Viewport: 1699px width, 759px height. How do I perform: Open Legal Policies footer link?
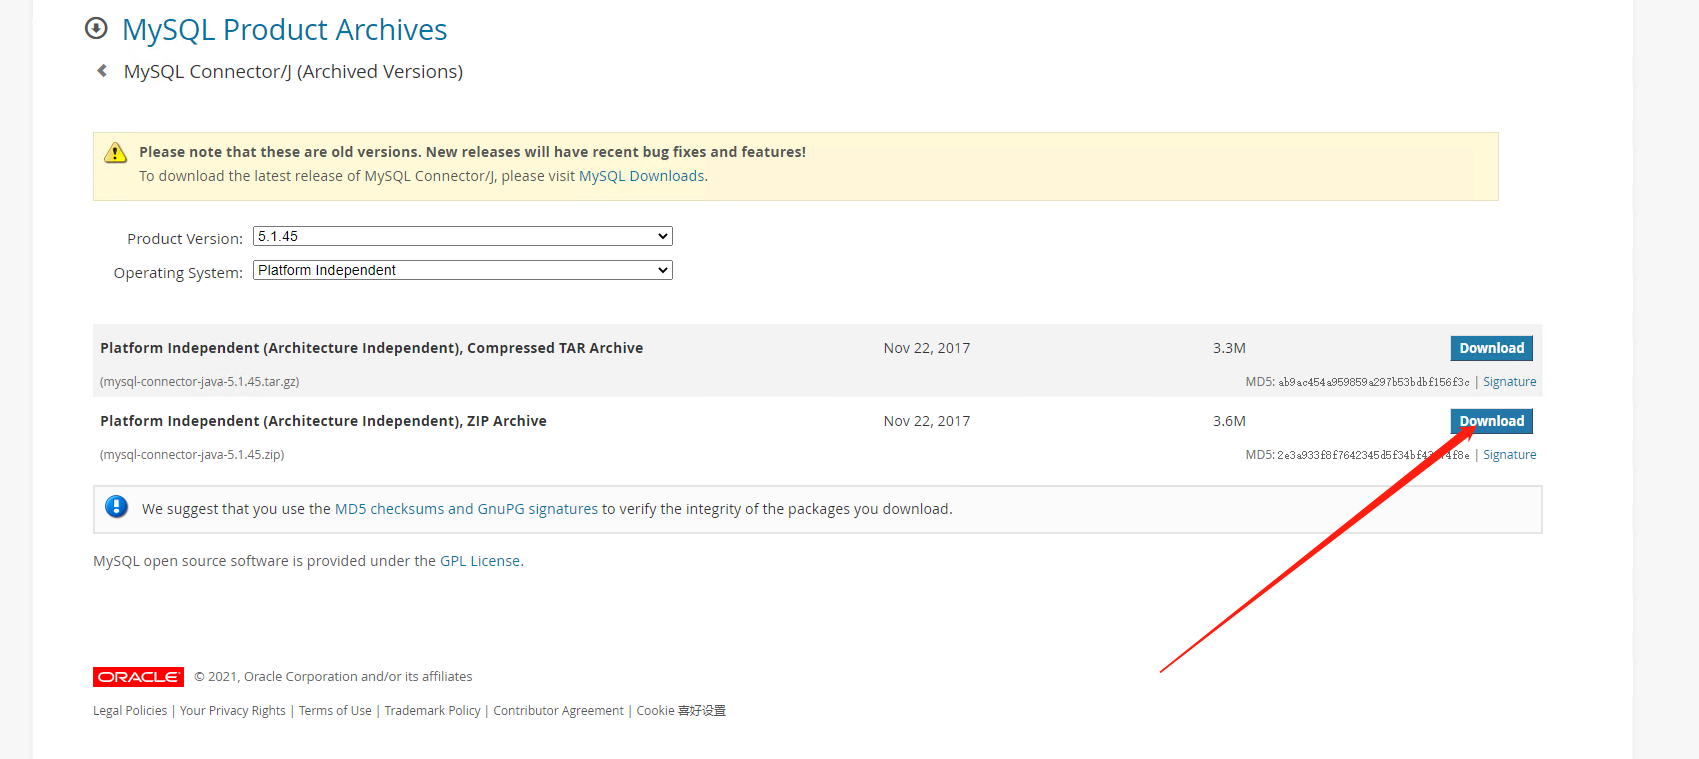tap(130, 711)
